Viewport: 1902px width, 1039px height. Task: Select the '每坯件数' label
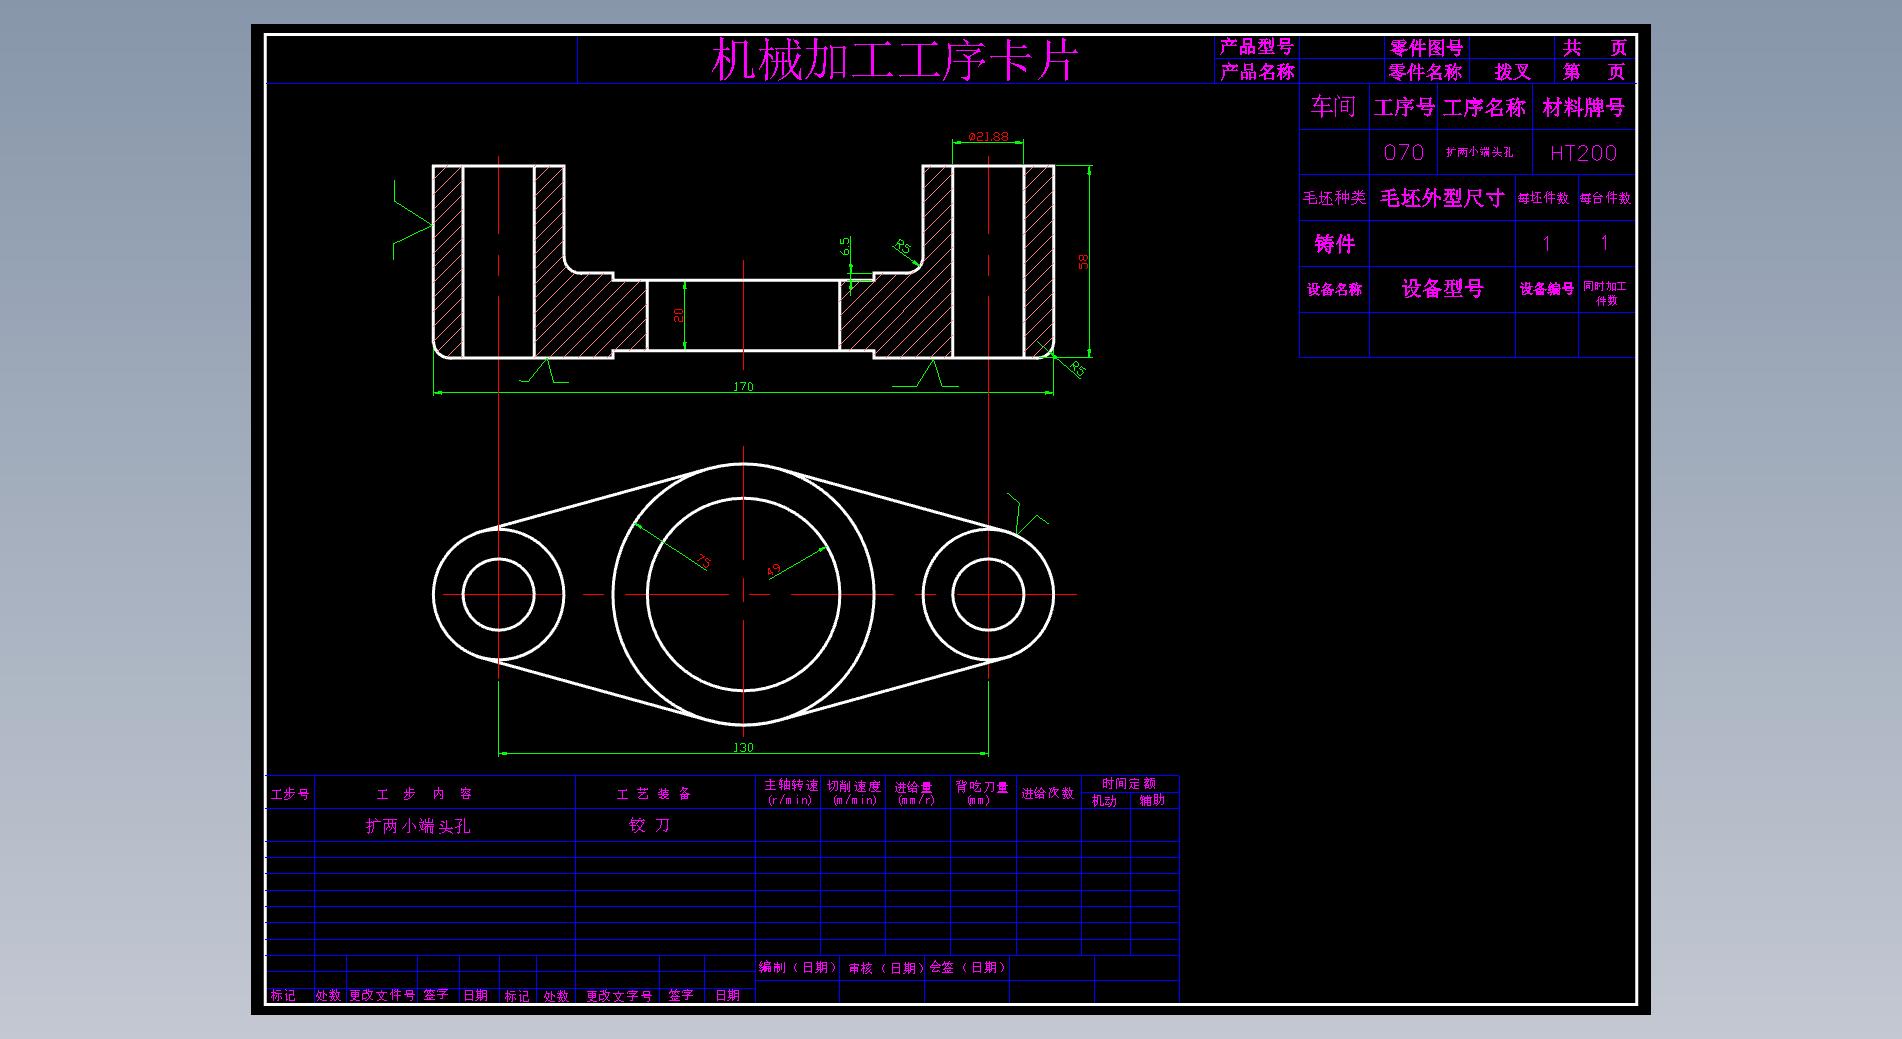click(1543, 198)
